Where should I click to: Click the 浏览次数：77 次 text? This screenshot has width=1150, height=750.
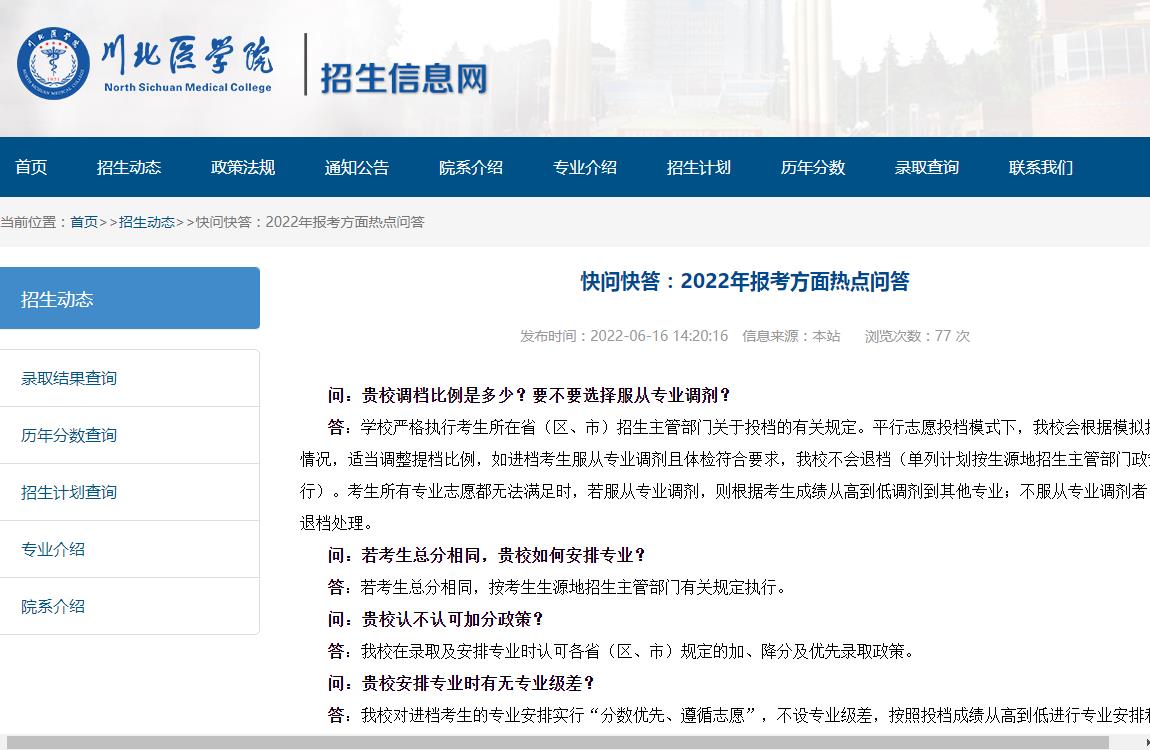pyautogui.click(x=918, y=336)
